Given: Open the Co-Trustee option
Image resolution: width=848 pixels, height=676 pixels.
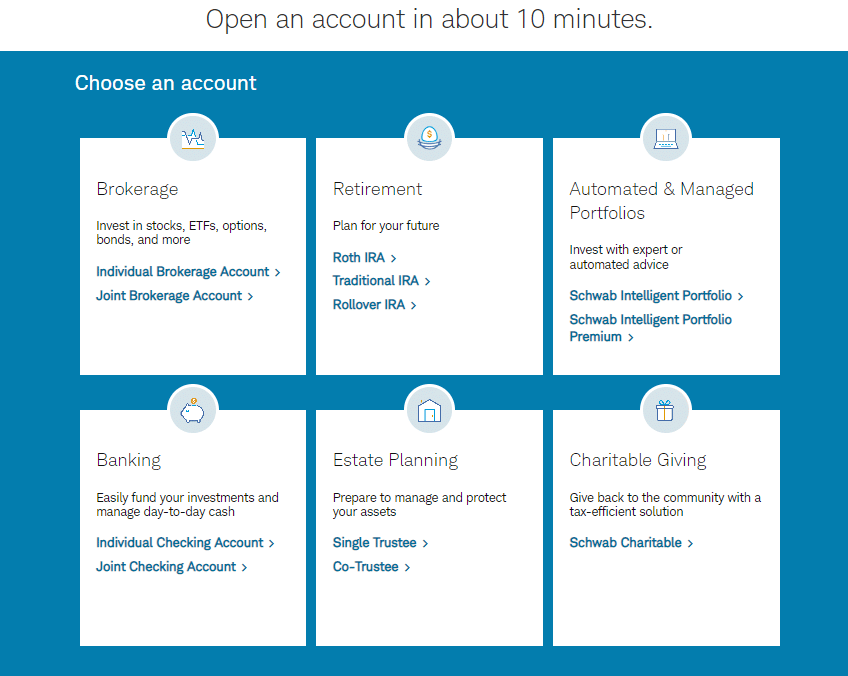Looking at the screenshot, I should coord(365,566).
